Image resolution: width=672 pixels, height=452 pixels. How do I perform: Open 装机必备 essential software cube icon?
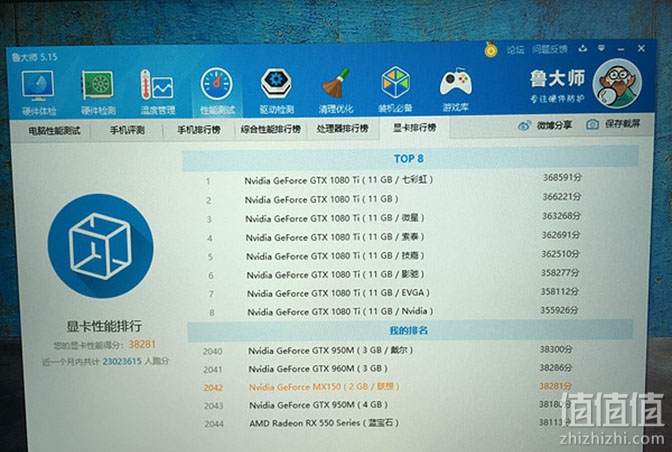[395, 90]
